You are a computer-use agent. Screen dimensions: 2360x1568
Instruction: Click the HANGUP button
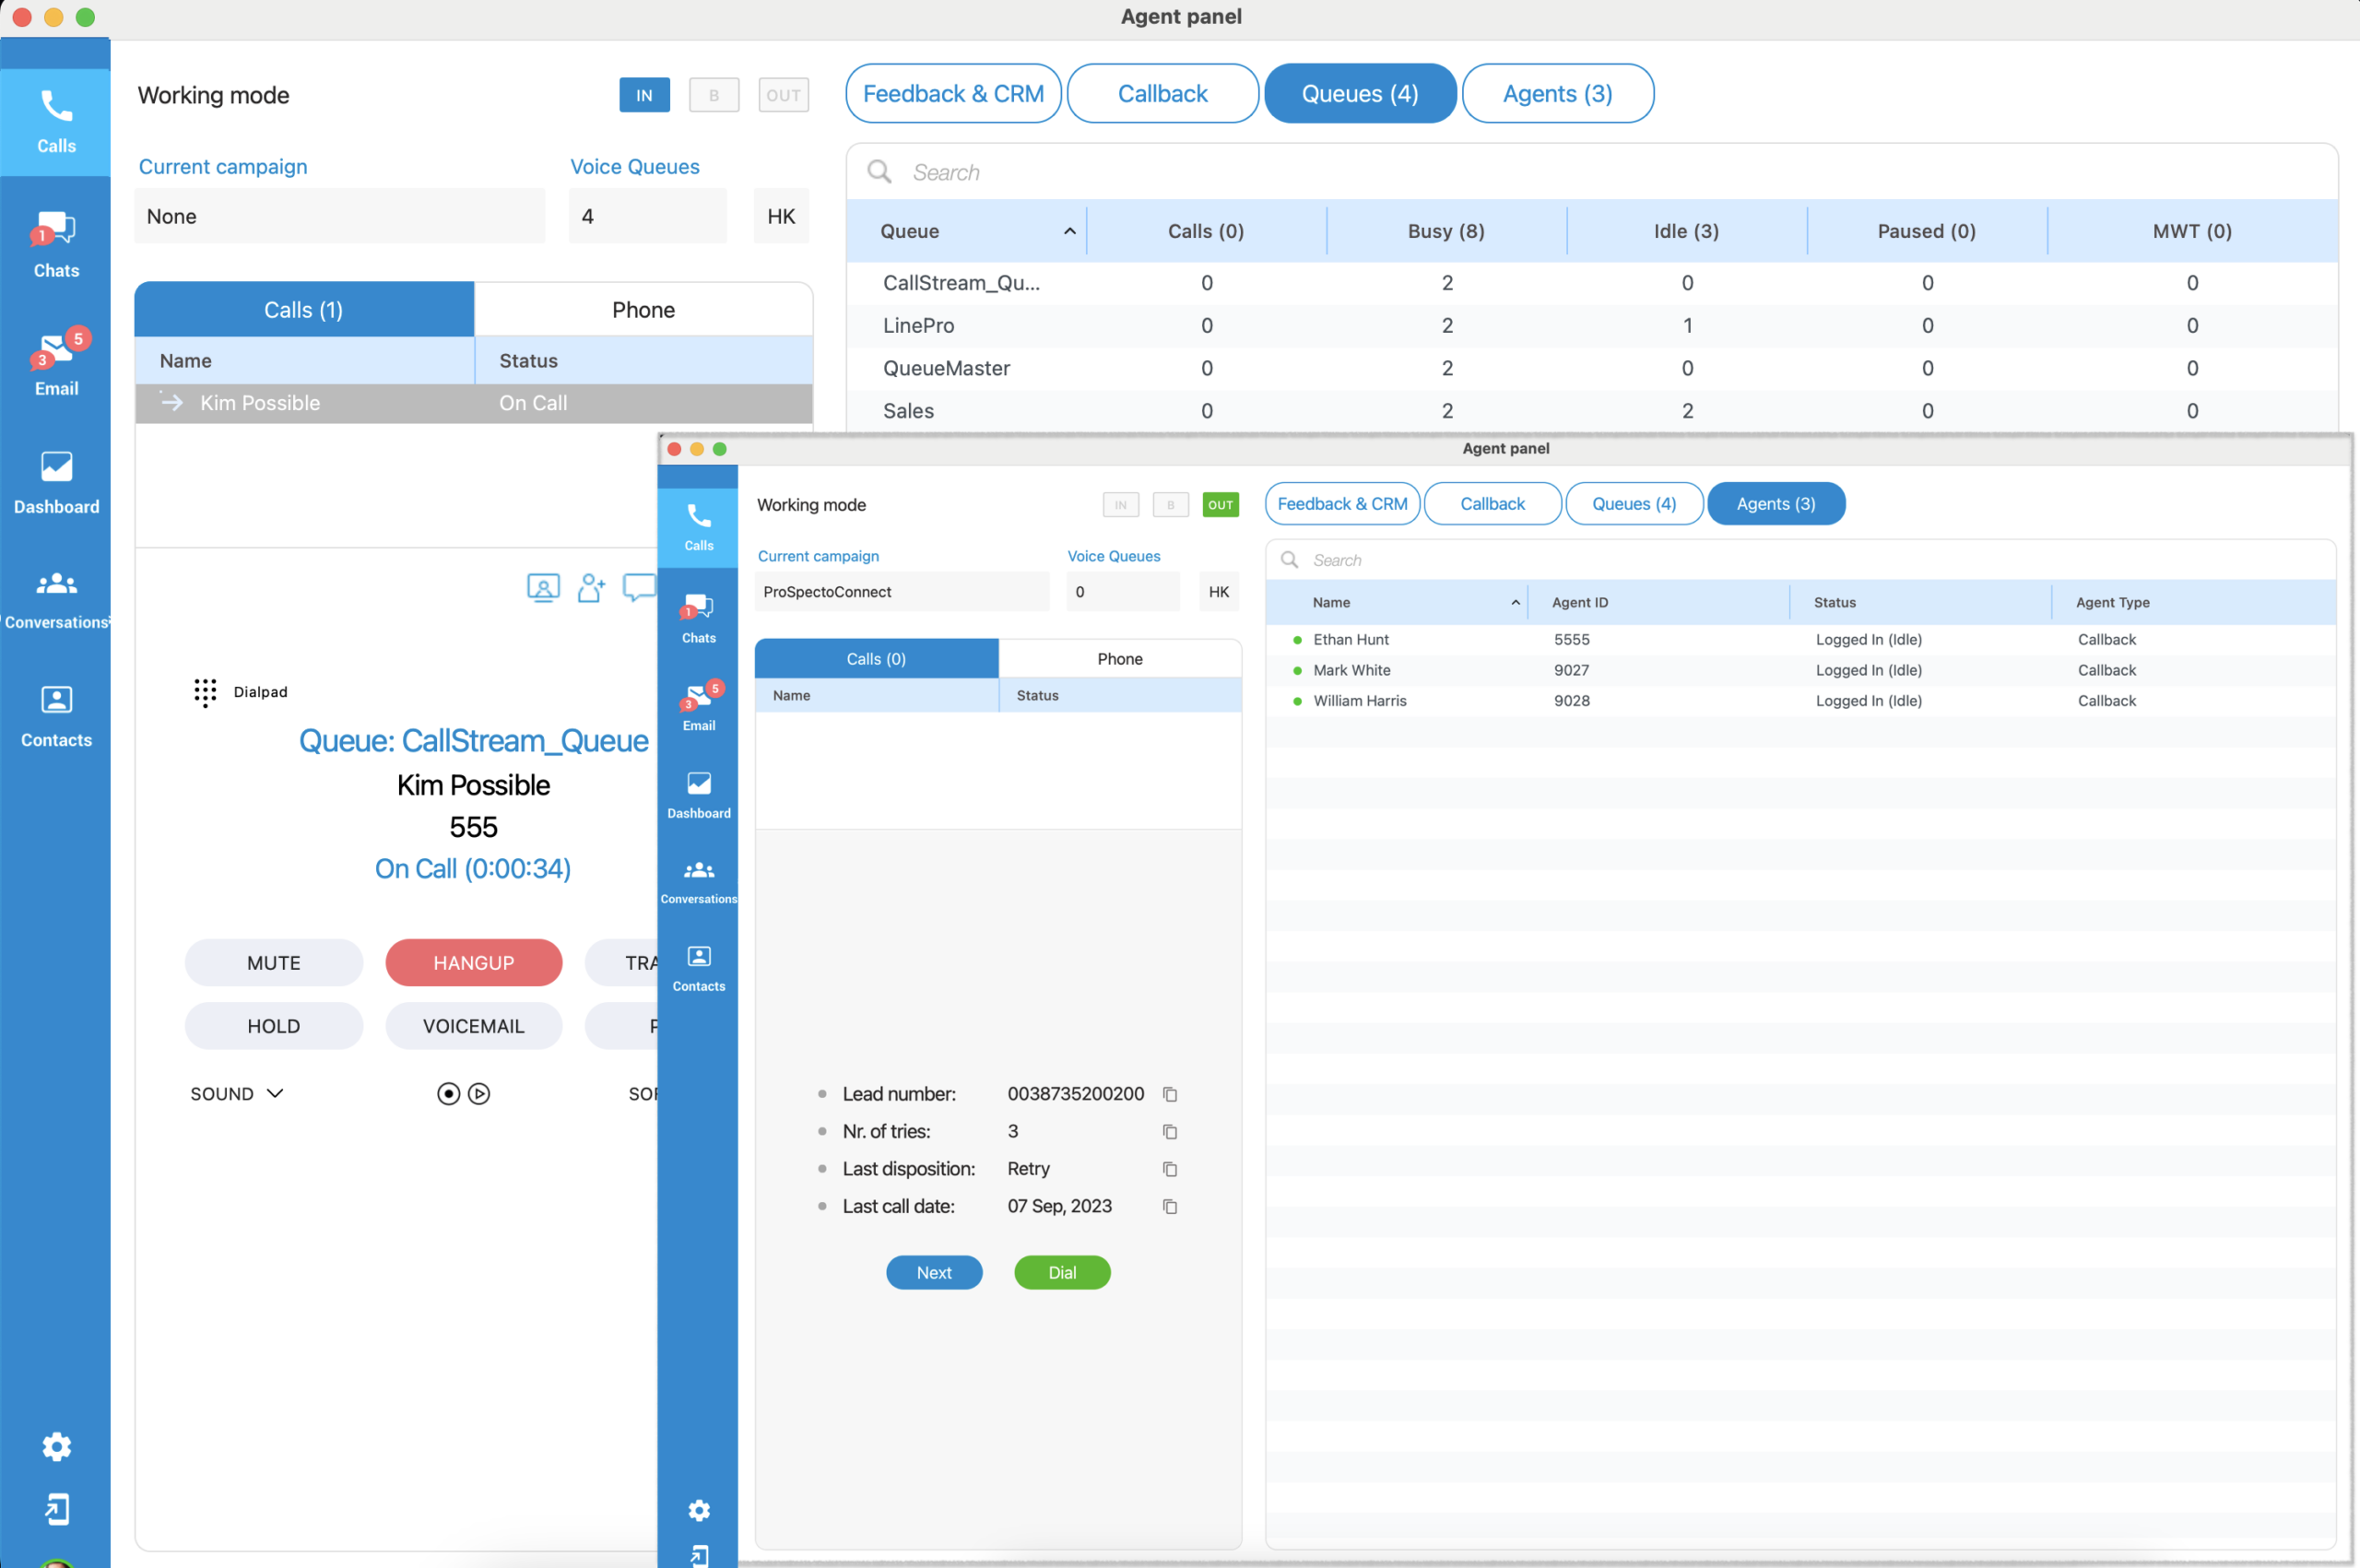coord(473,962)
